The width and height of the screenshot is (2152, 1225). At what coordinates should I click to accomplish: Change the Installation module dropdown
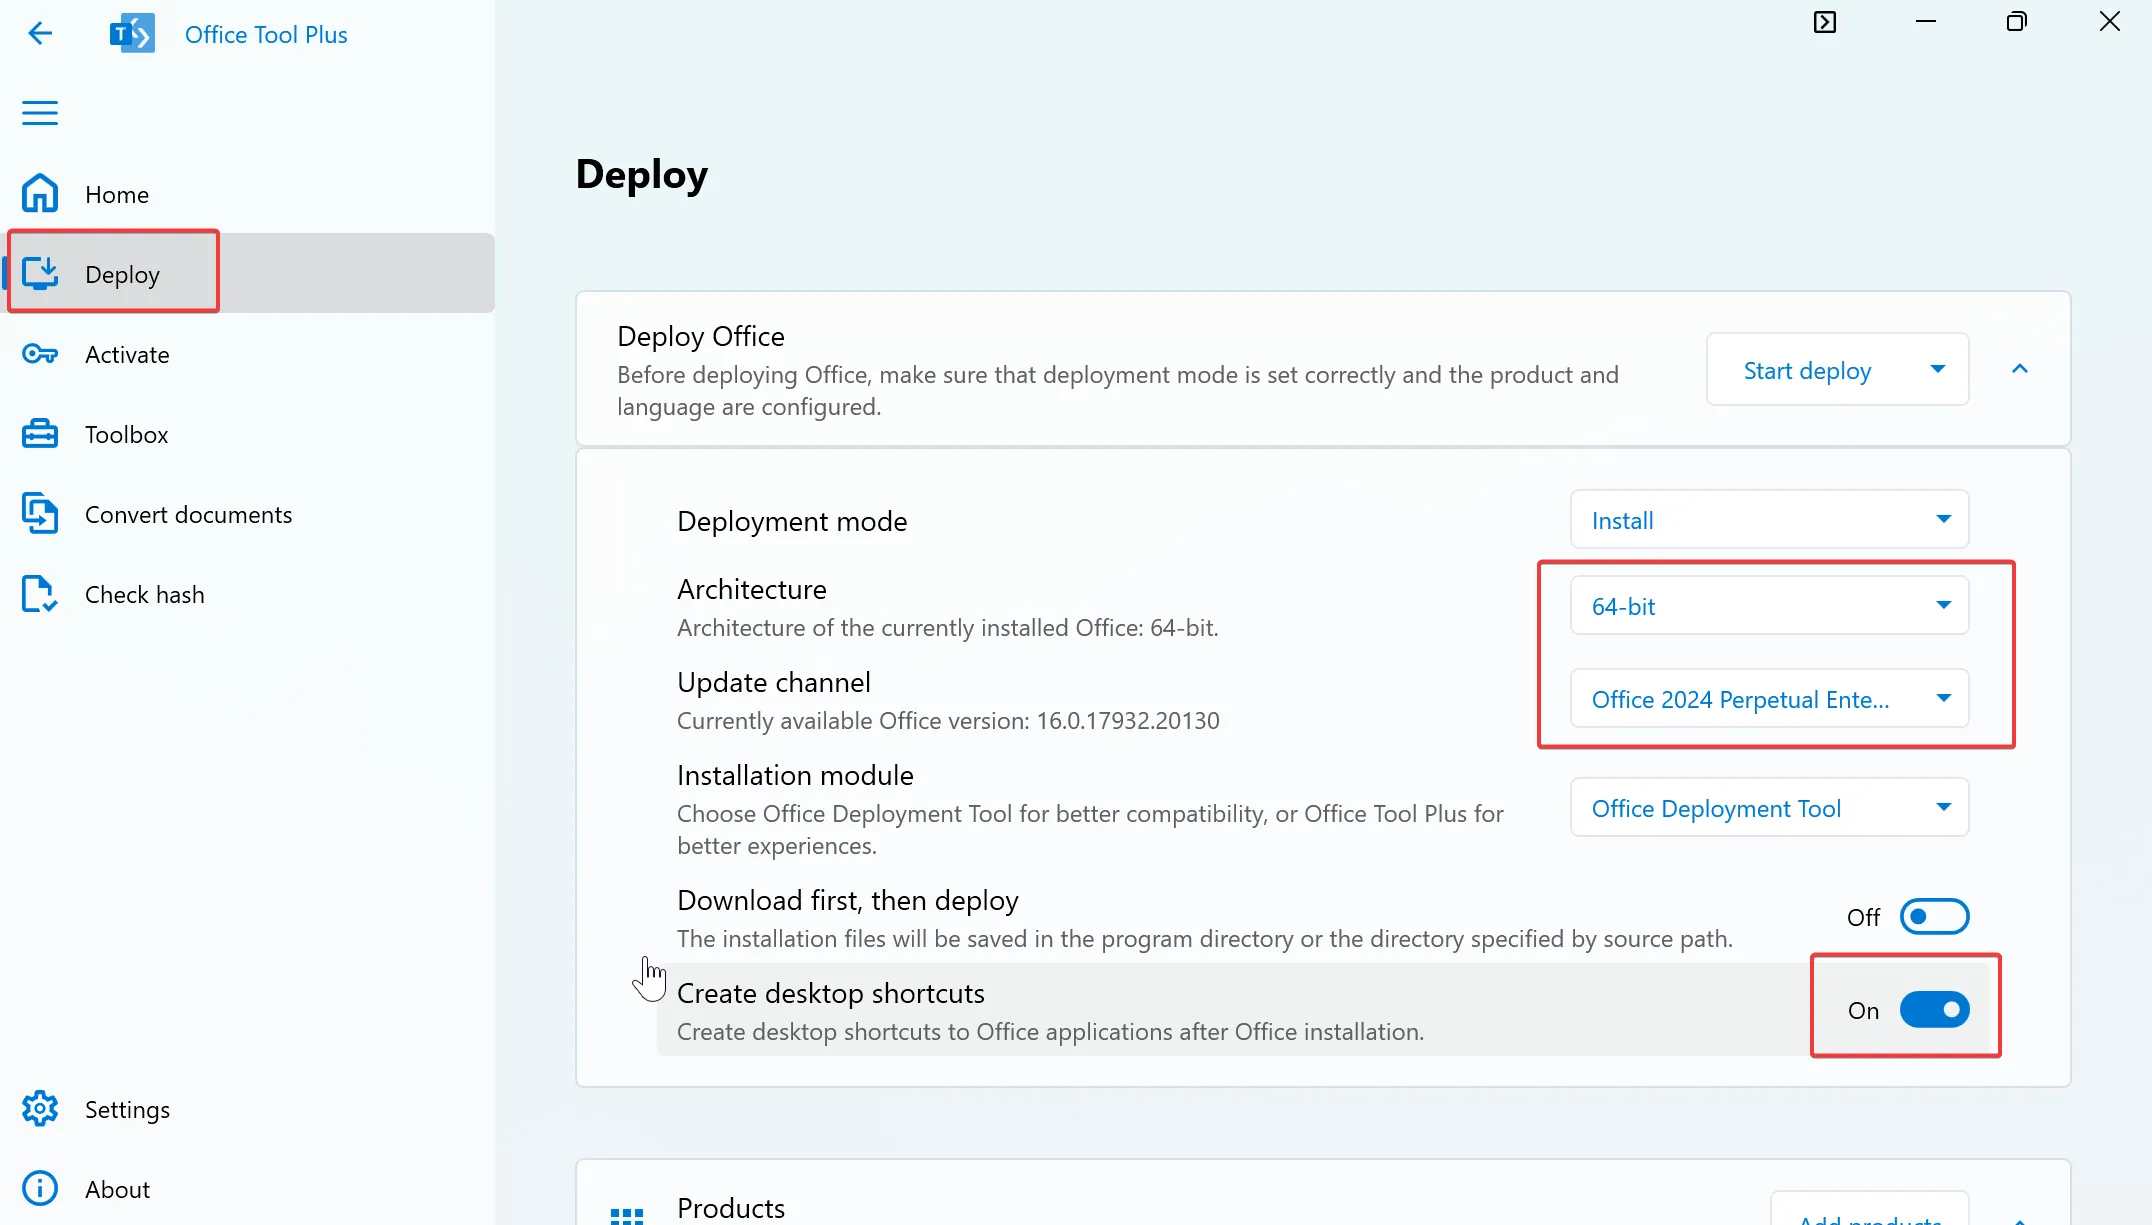pos(1768,808)
